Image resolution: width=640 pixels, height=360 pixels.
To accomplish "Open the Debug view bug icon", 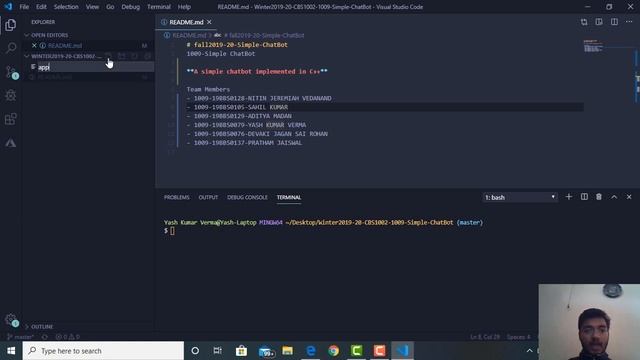I will (x=11, y=96).
